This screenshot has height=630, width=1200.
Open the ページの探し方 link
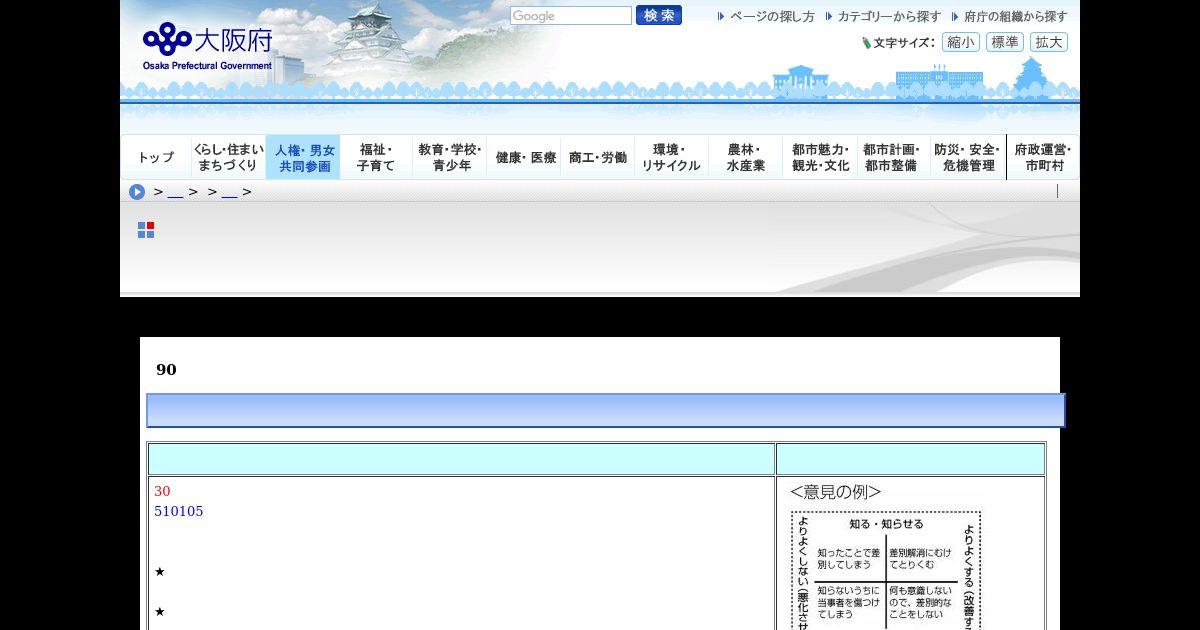coord(766,17)
